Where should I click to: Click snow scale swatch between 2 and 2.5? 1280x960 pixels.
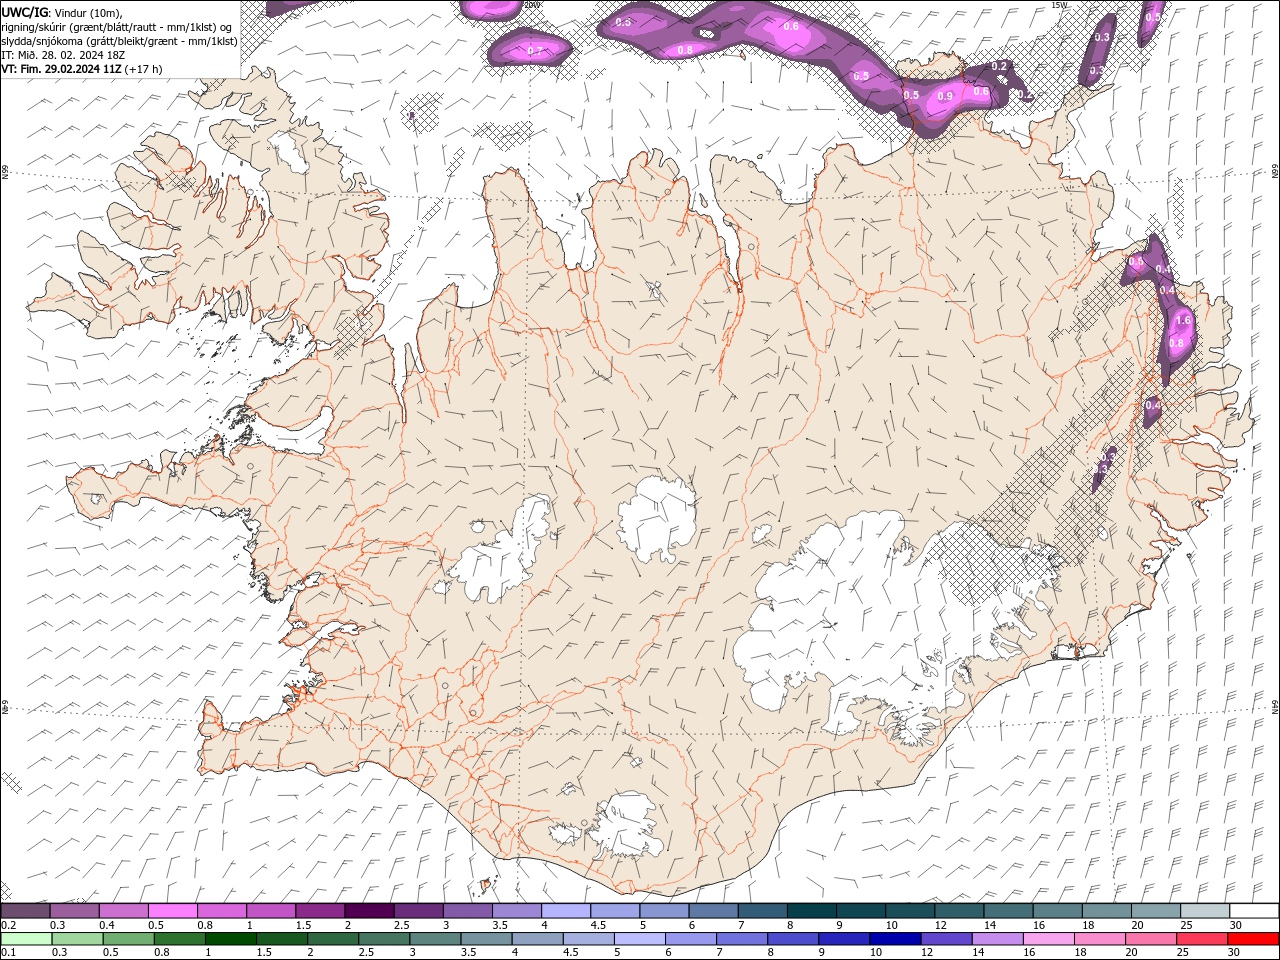pyautogui.click(x=368, y=910)
